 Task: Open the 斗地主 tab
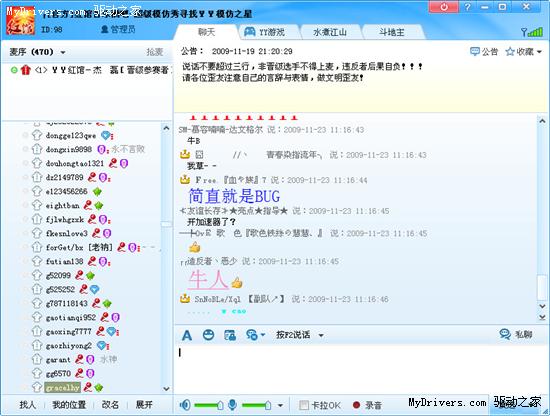392,32
